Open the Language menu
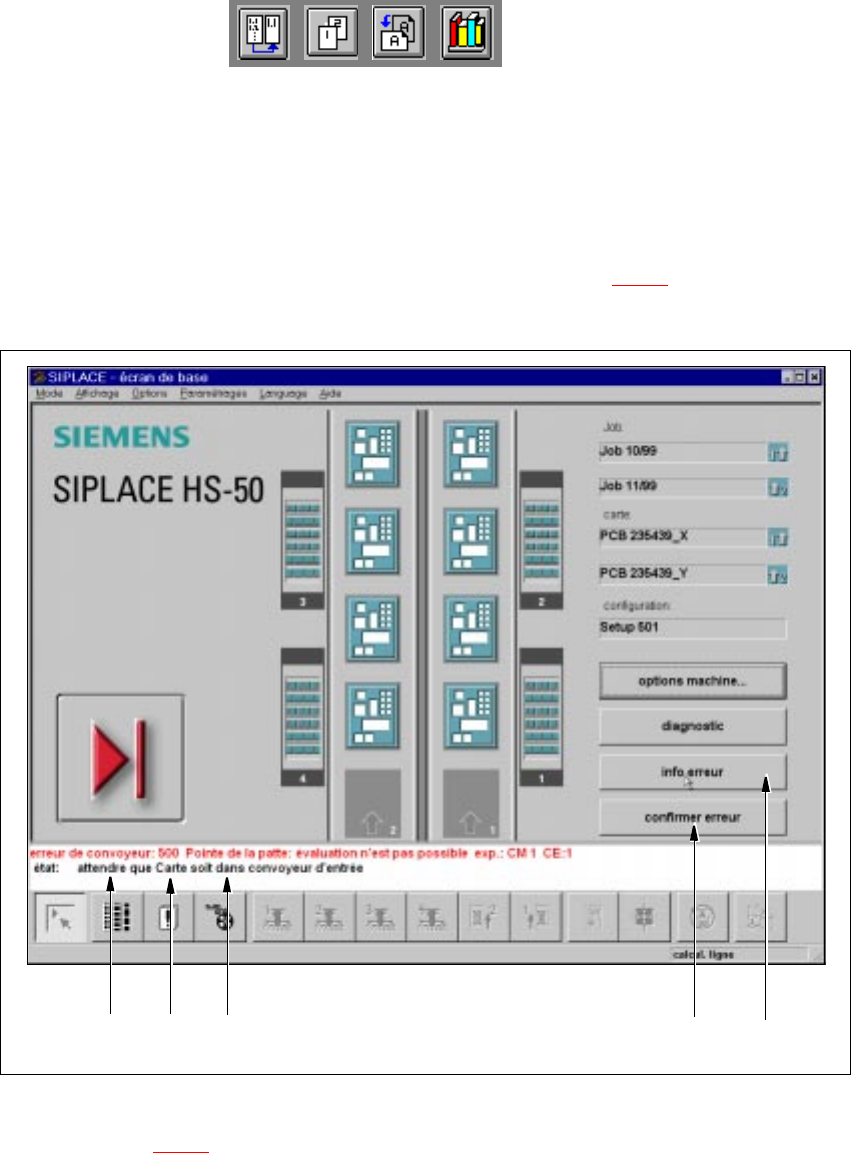Image resolution: width=851 pixels, height=1153 pixels. coord(283,393)
